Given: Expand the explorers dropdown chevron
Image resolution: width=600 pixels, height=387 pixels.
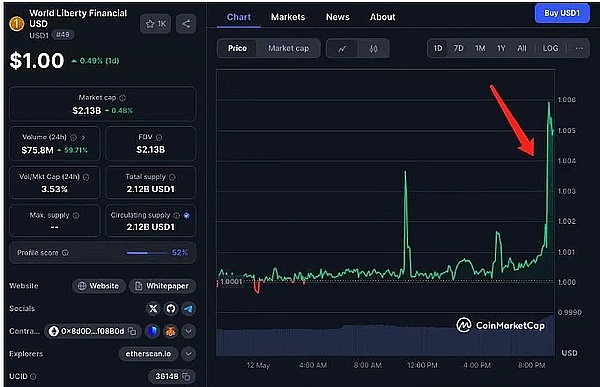Looking at the screenshot, I should tap(188, 354).
